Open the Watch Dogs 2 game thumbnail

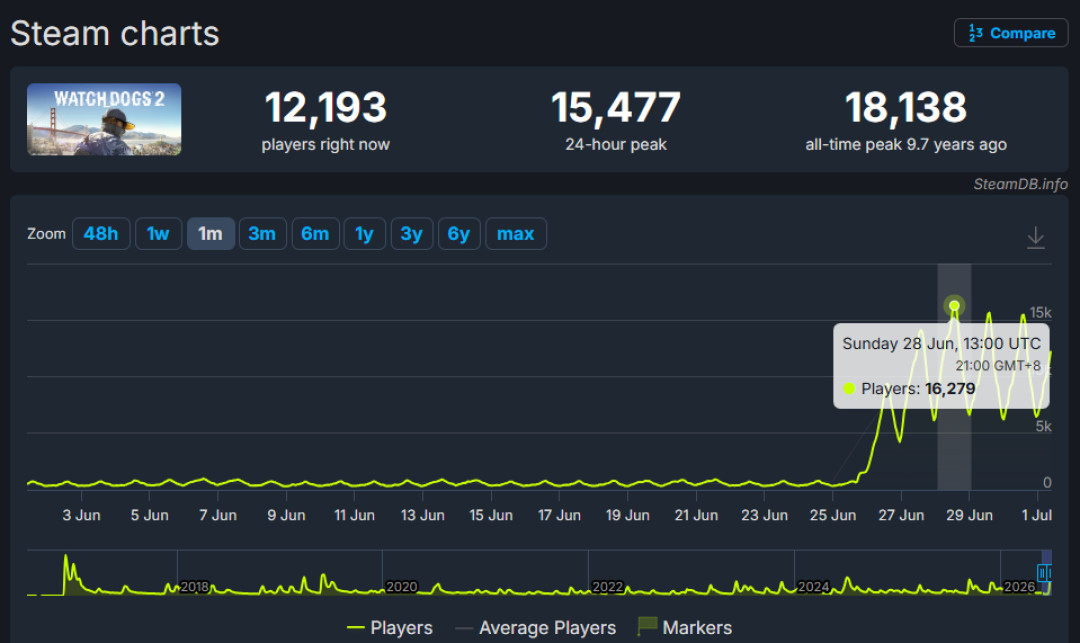point(104,119)
